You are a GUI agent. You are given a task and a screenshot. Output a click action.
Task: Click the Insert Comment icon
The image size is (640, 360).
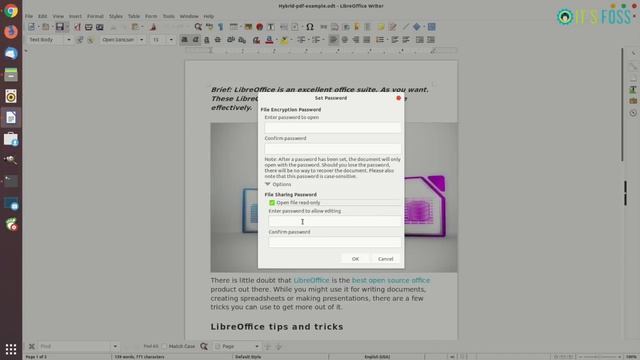(x=380, y=27)
